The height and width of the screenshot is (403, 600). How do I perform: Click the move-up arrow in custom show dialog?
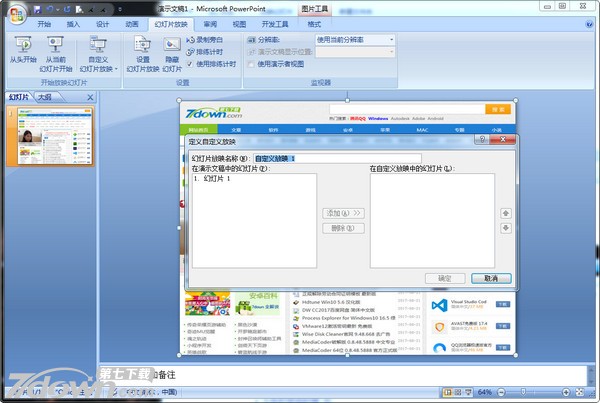(x=505, y=213)
